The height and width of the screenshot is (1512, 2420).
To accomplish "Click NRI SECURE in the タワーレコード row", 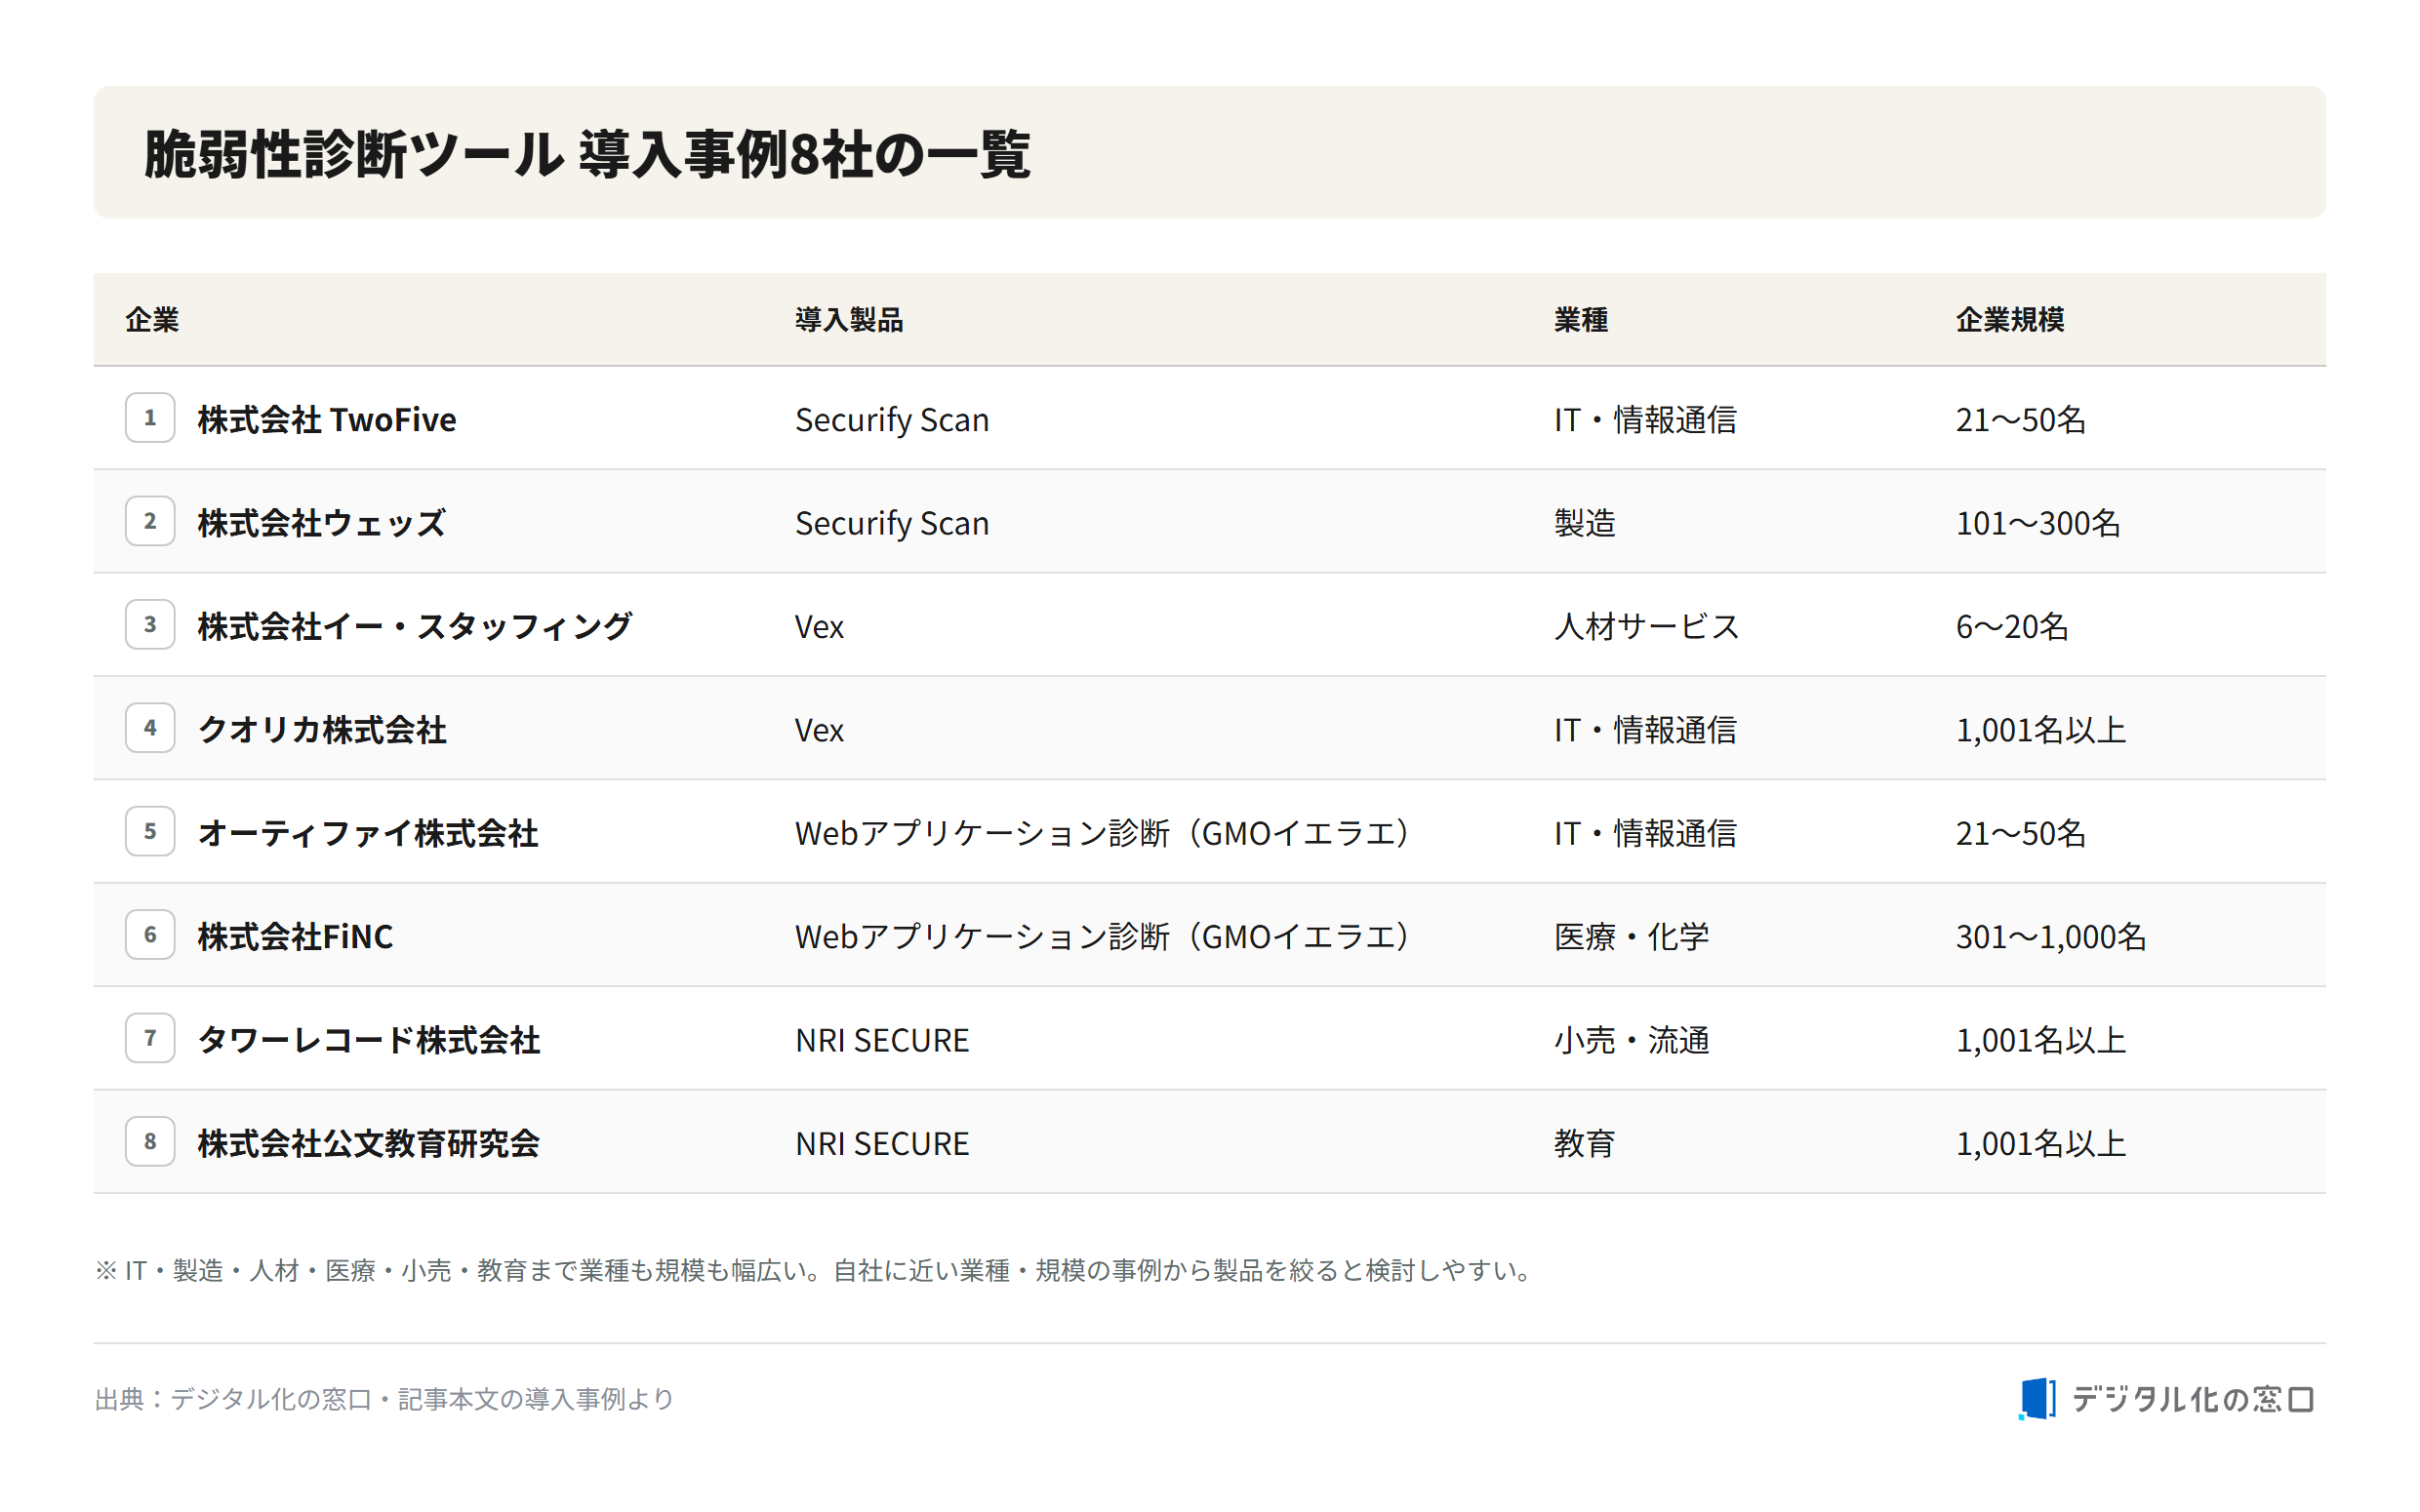I will [882, 1040].
